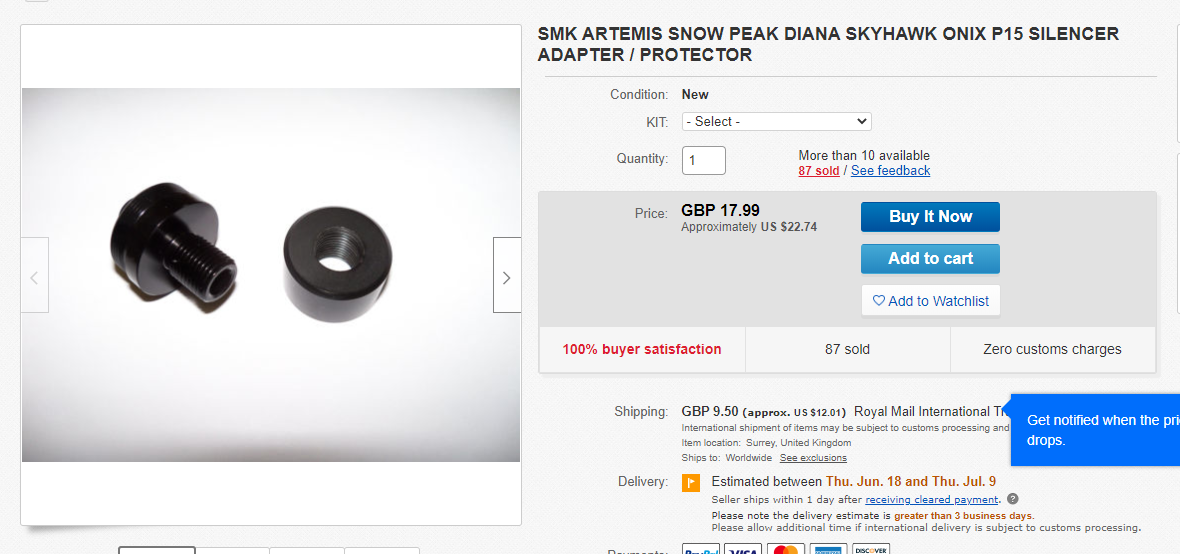Click the orange delivery flag icon
Viewport: 1180px width, 554px height.
tap(691, 483)
